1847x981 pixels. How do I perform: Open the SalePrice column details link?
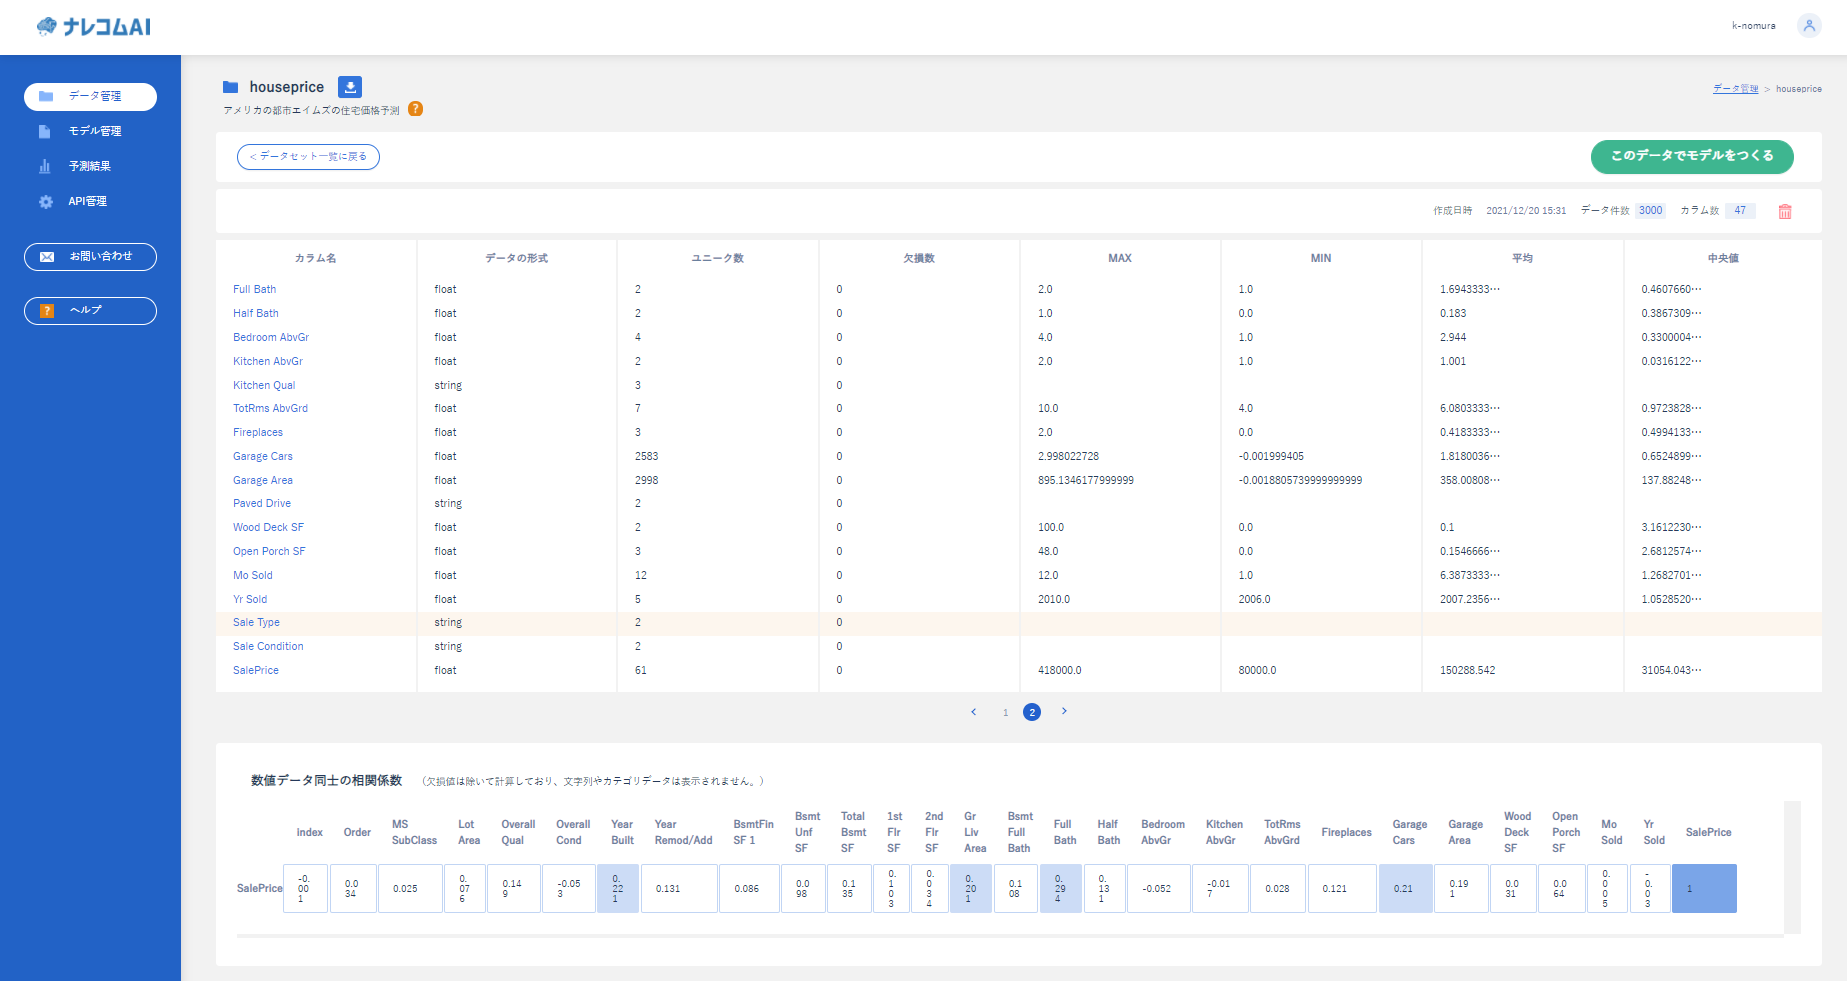[255, 670]
